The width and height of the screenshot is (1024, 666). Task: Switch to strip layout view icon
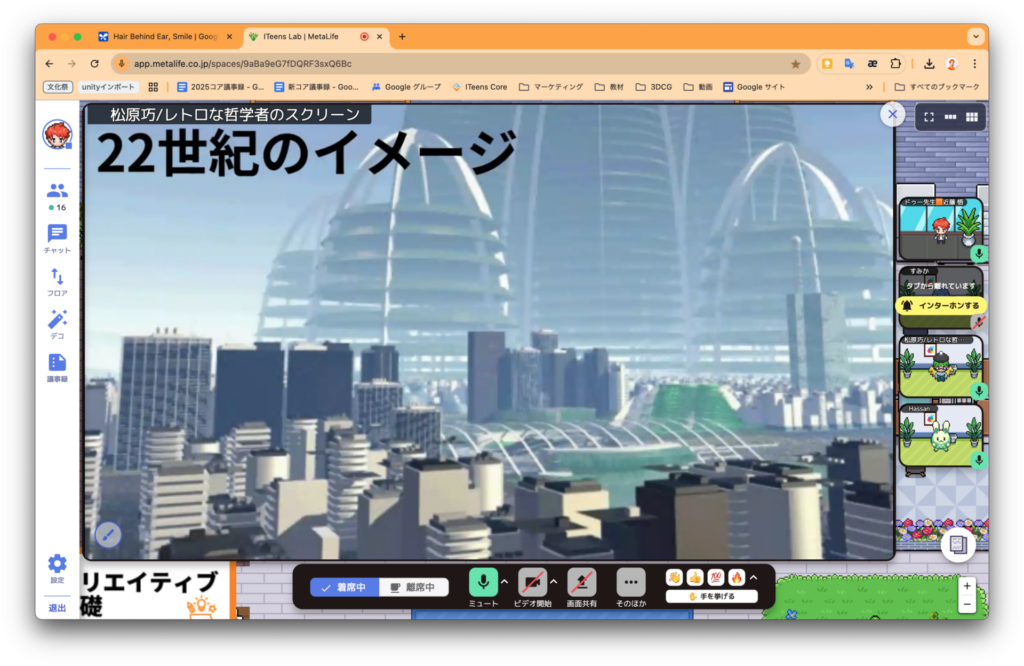pos(950,117)
